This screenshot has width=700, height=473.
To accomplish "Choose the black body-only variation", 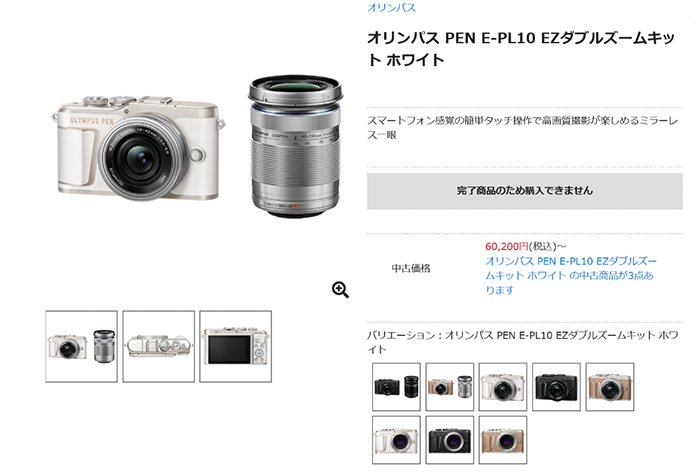I will (450, 440).
